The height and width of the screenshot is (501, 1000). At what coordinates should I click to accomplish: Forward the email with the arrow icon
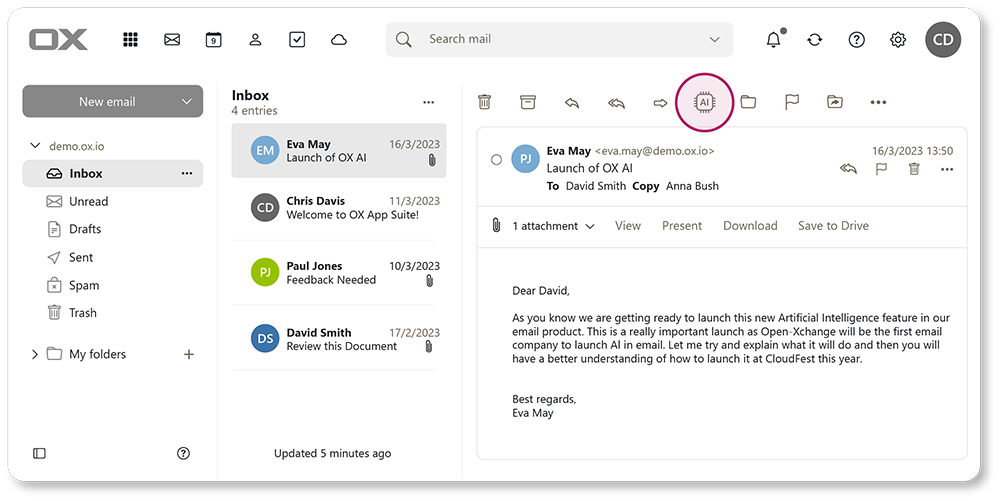660,102
